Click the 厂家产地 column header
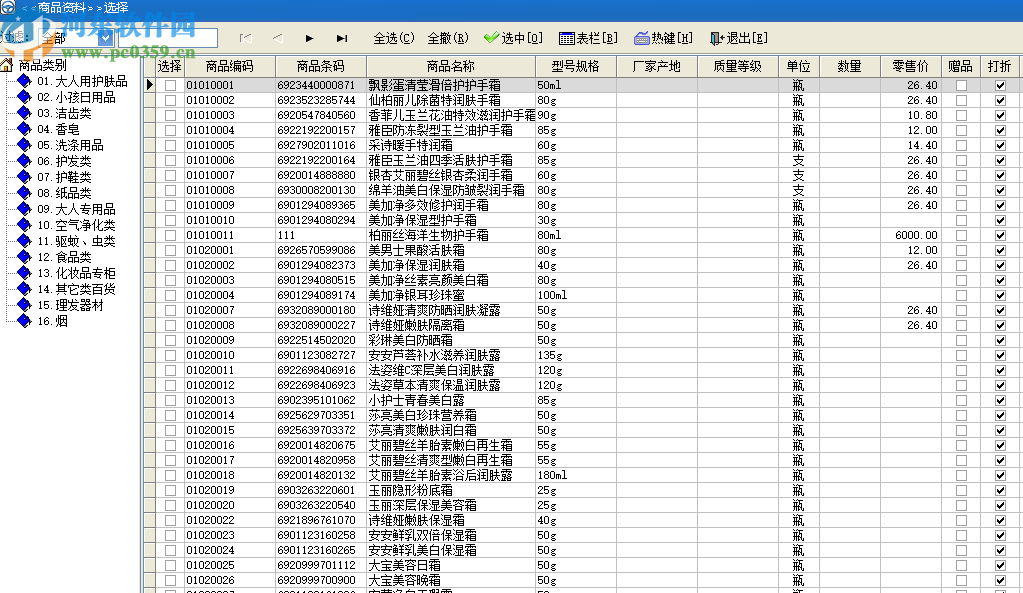The width and height of the screenshot is (1023, 593). pyautogui.click(x=657, y=66)
